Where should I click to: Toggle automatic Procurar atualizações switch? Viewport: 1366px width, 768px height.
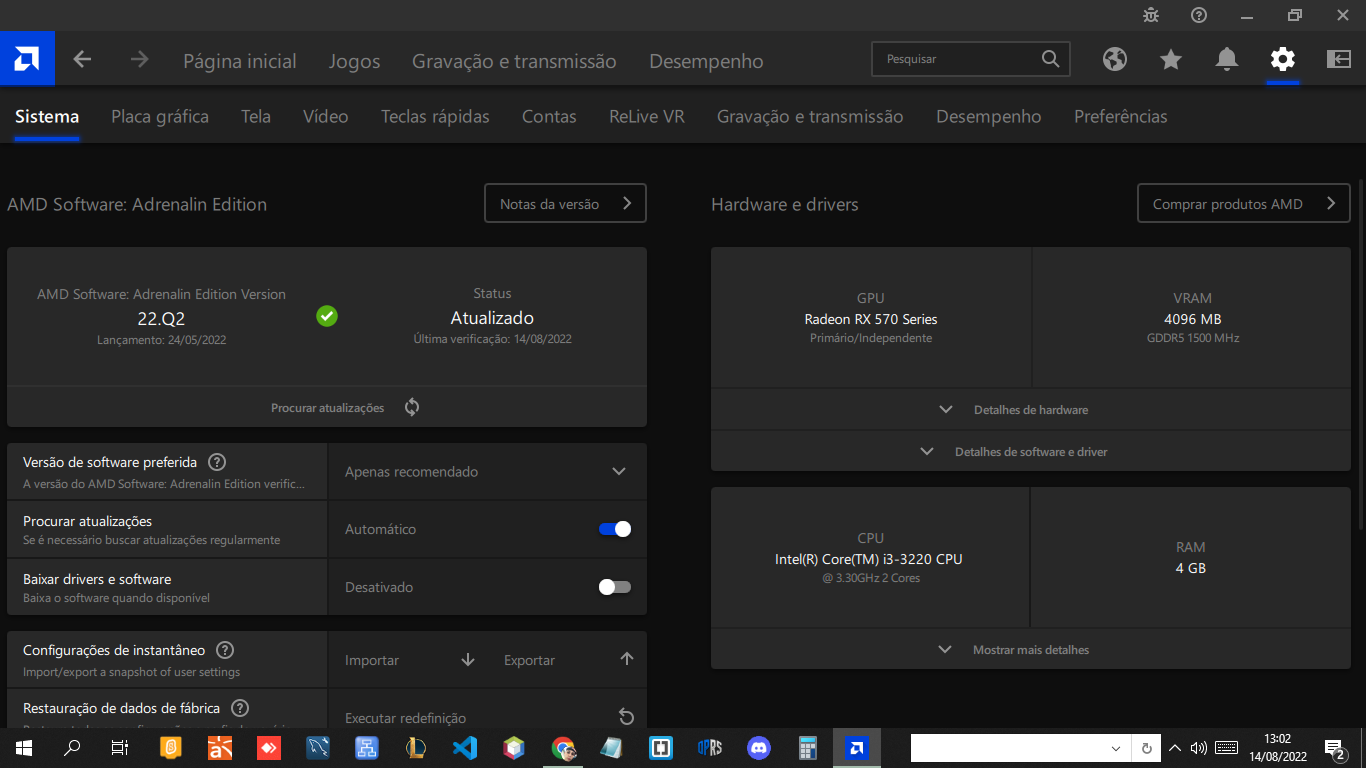[x=615, y=529]
